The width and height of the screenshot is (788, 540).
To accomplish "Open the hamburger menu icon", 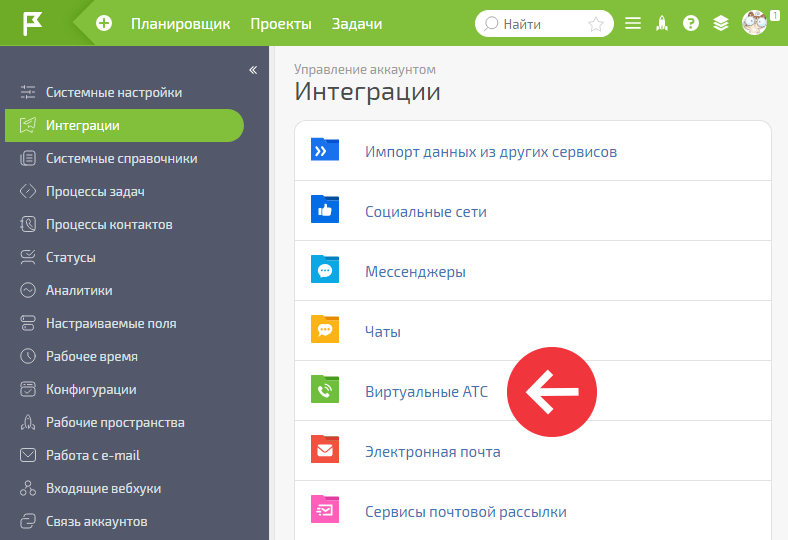I will 633,23.
